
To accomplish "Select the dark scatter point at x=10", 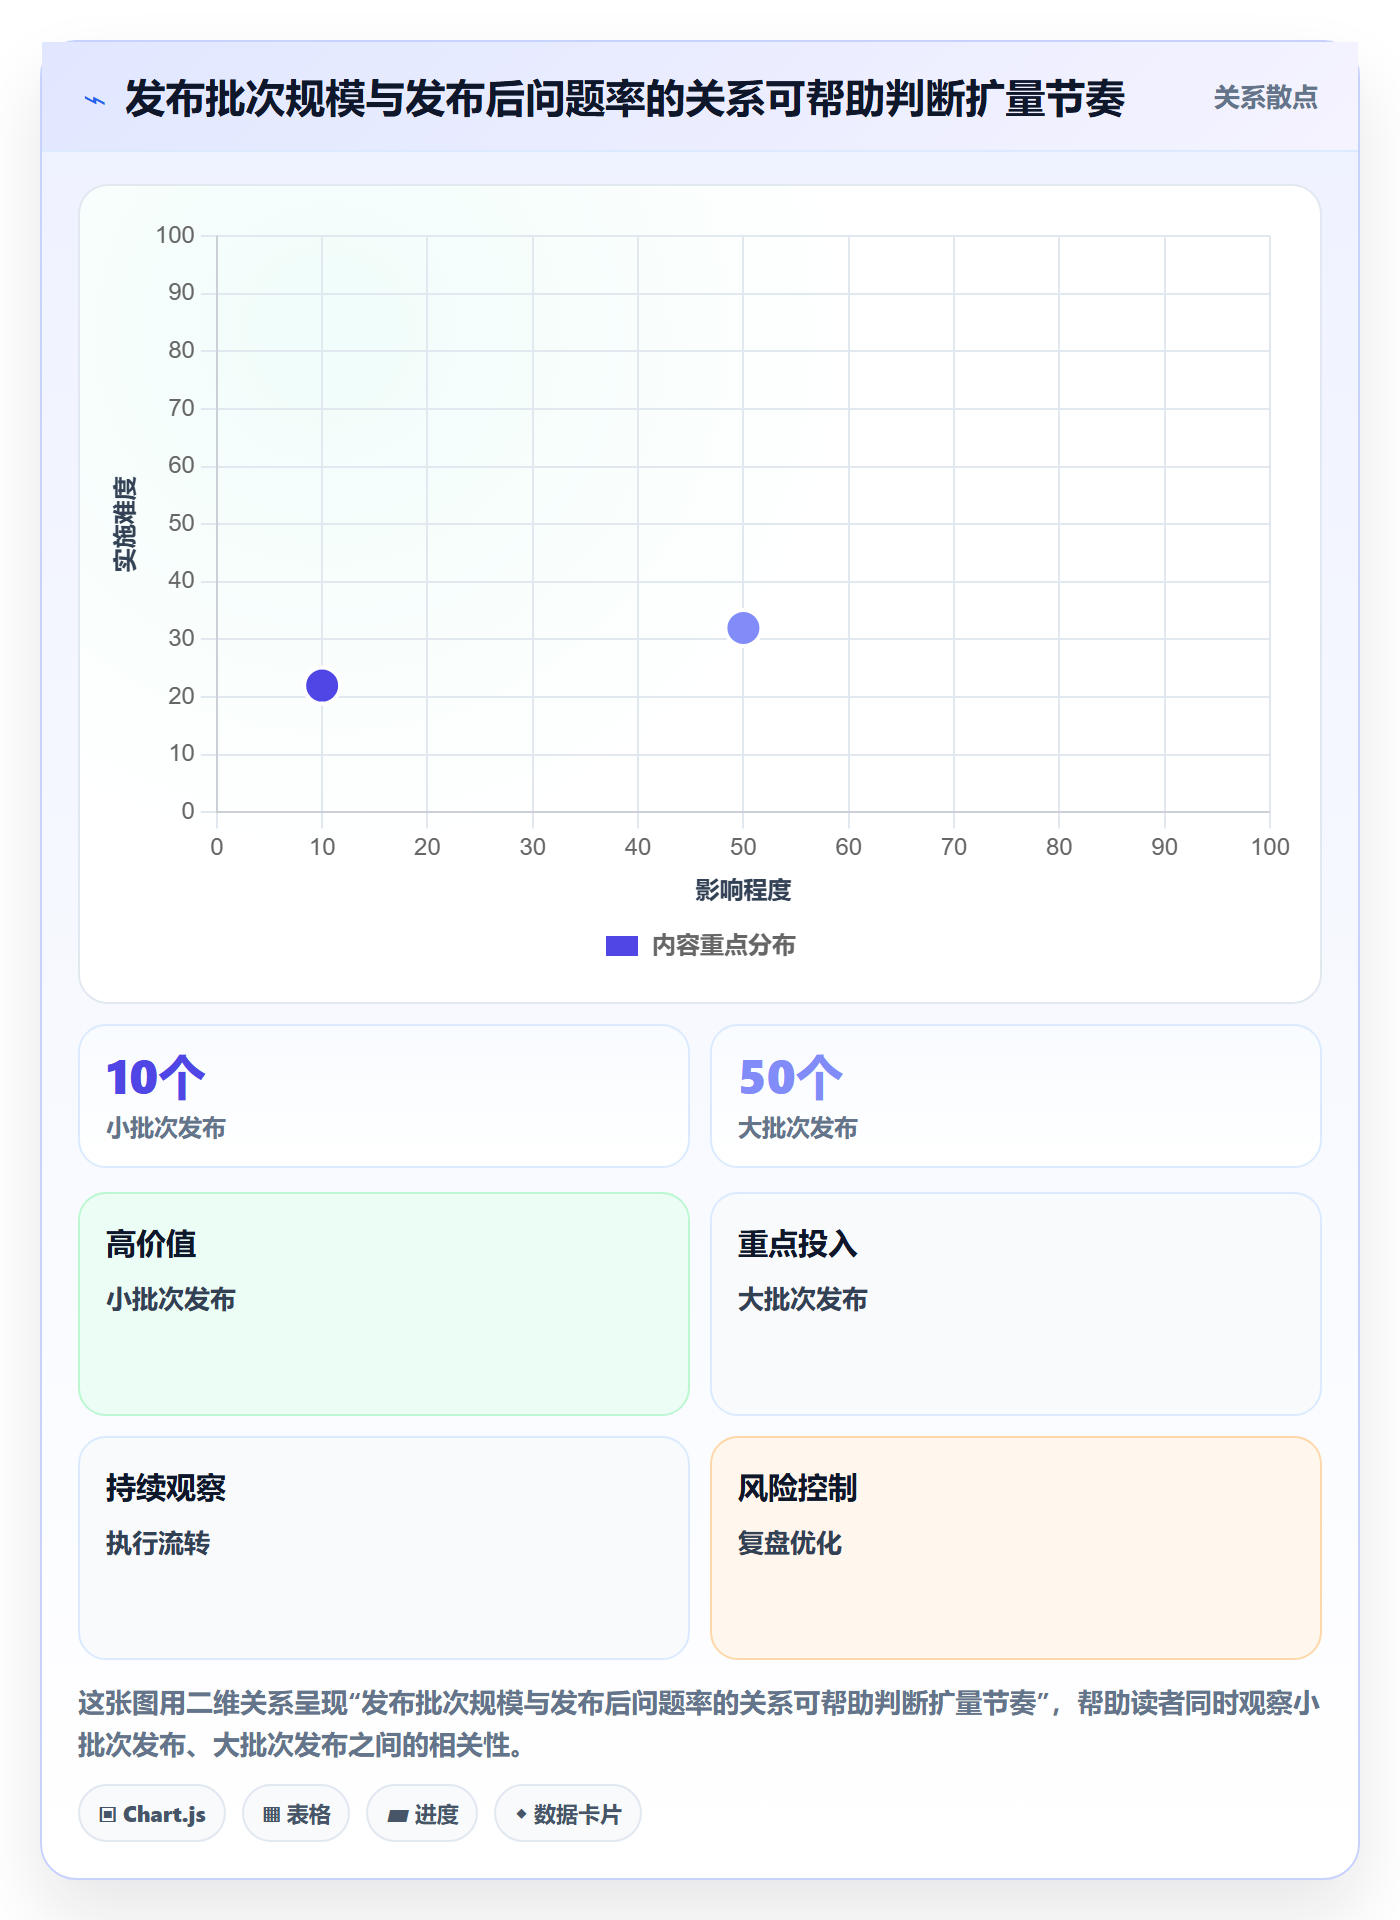I will coord(322,686).
